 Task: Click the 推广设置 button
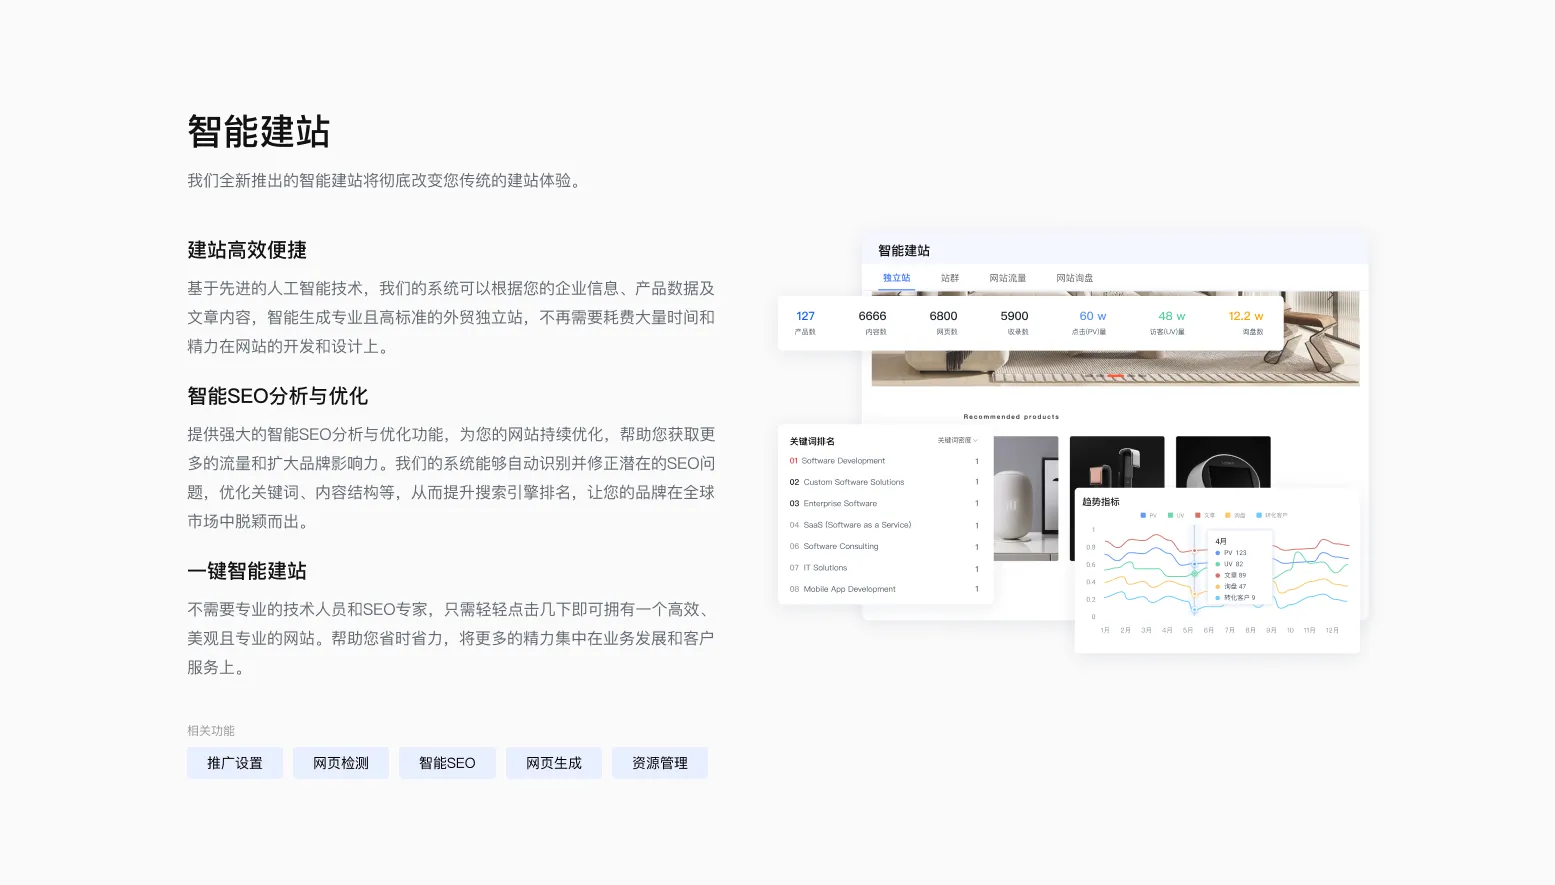[x=235, y=763]
